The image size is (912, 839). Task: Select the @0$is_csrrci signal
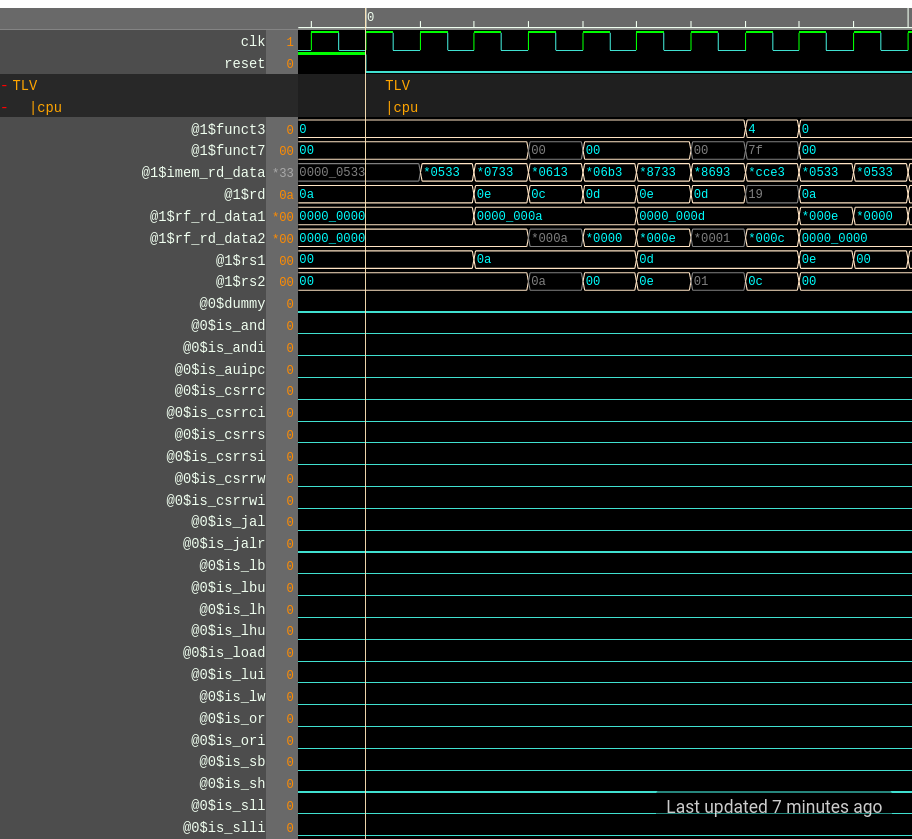point(216,413)
